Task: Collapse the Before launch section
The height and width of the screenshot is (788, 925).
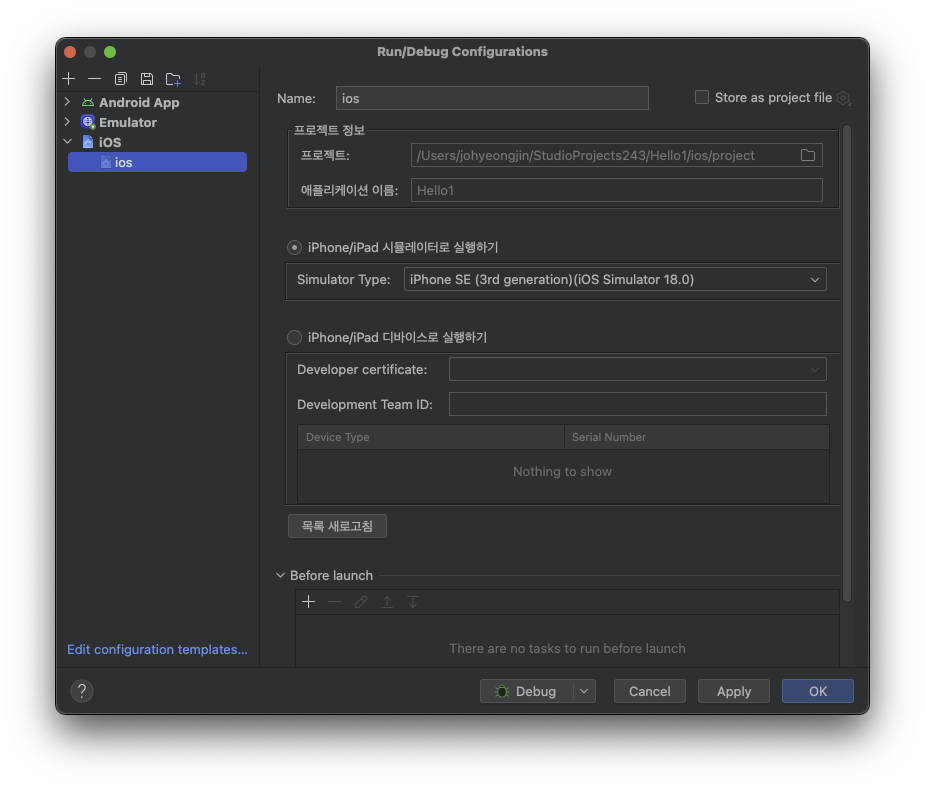Action: (x=281, y=576)
